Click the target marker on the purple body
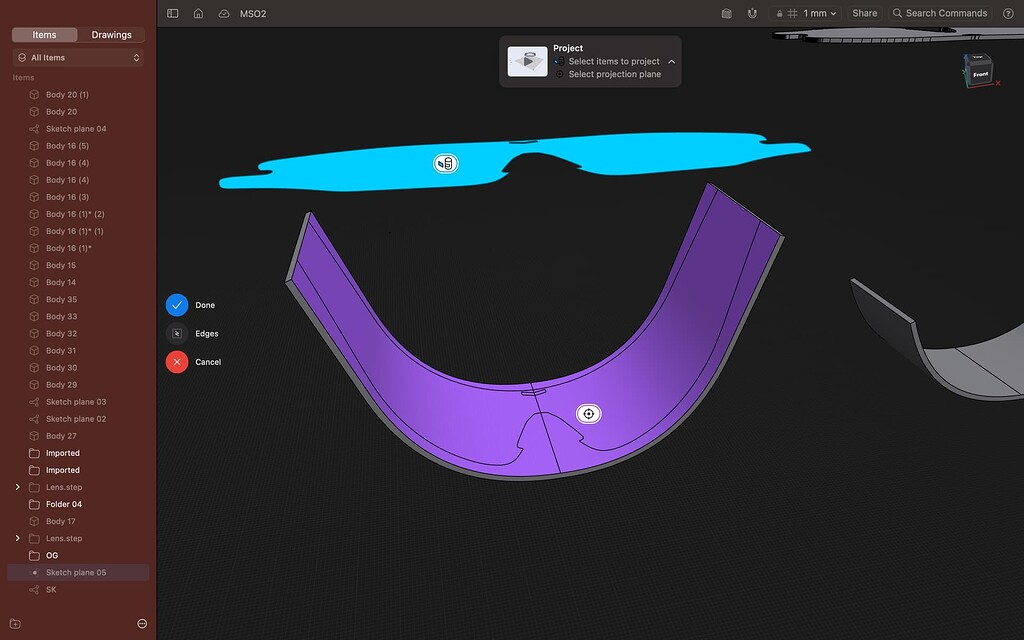 tap(589, 413)
